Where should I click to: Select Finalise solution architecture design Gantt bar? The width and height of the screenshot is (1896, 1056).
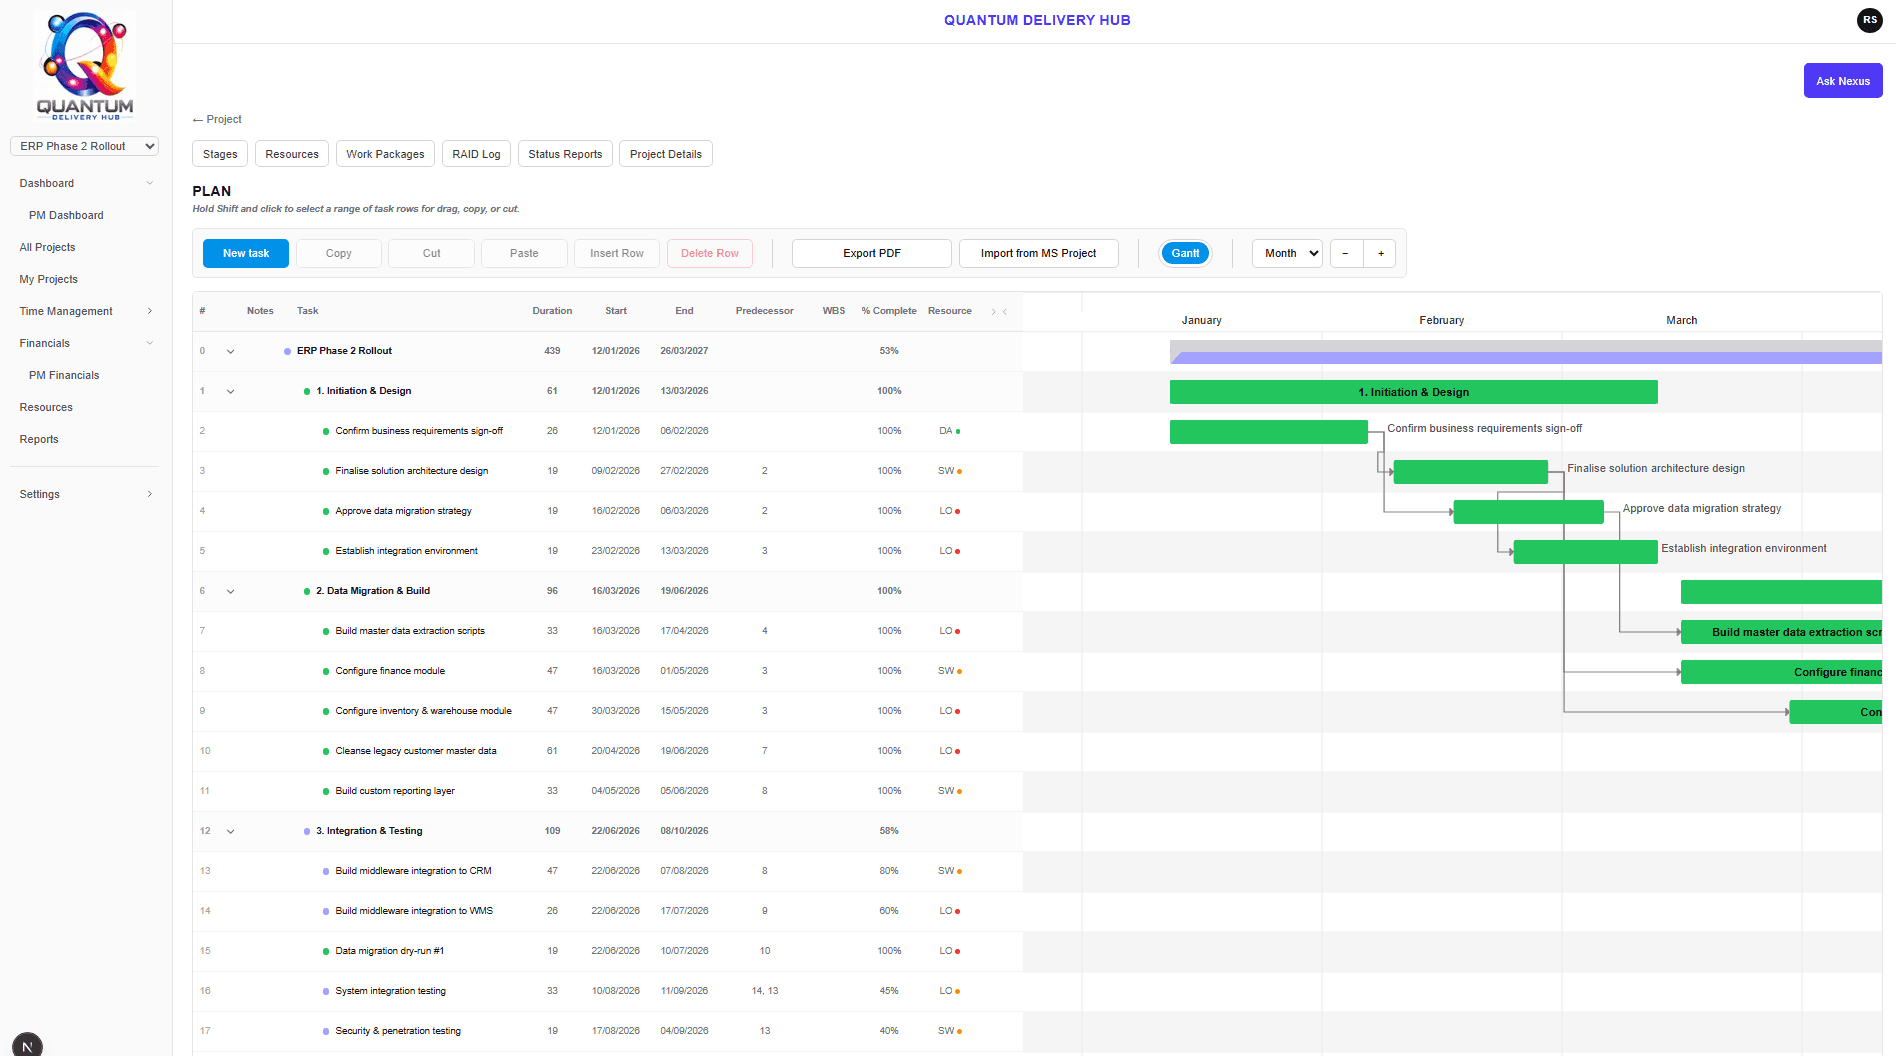click(x=1470, y=472)
